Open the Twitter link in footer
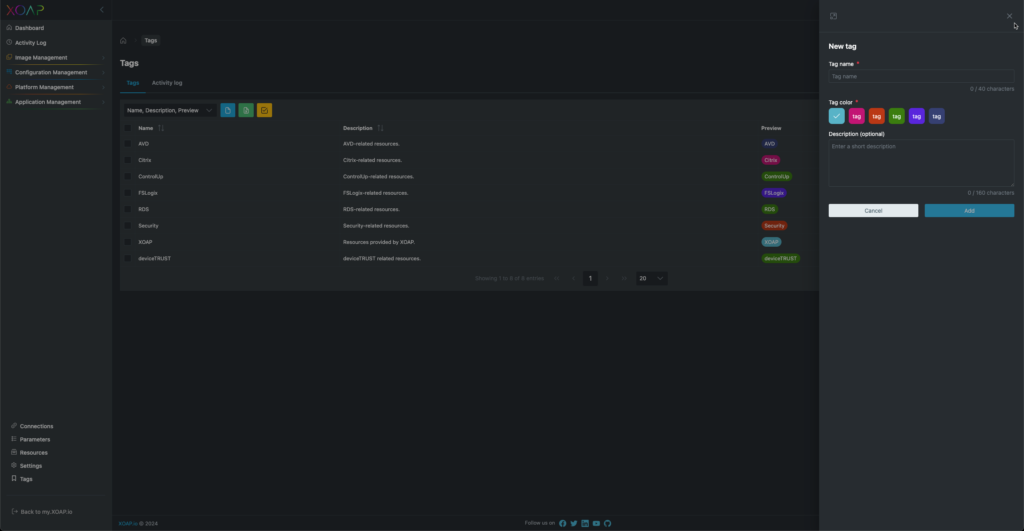The image size is (1024, 531). pyautogui.click(x=574, y=523)
